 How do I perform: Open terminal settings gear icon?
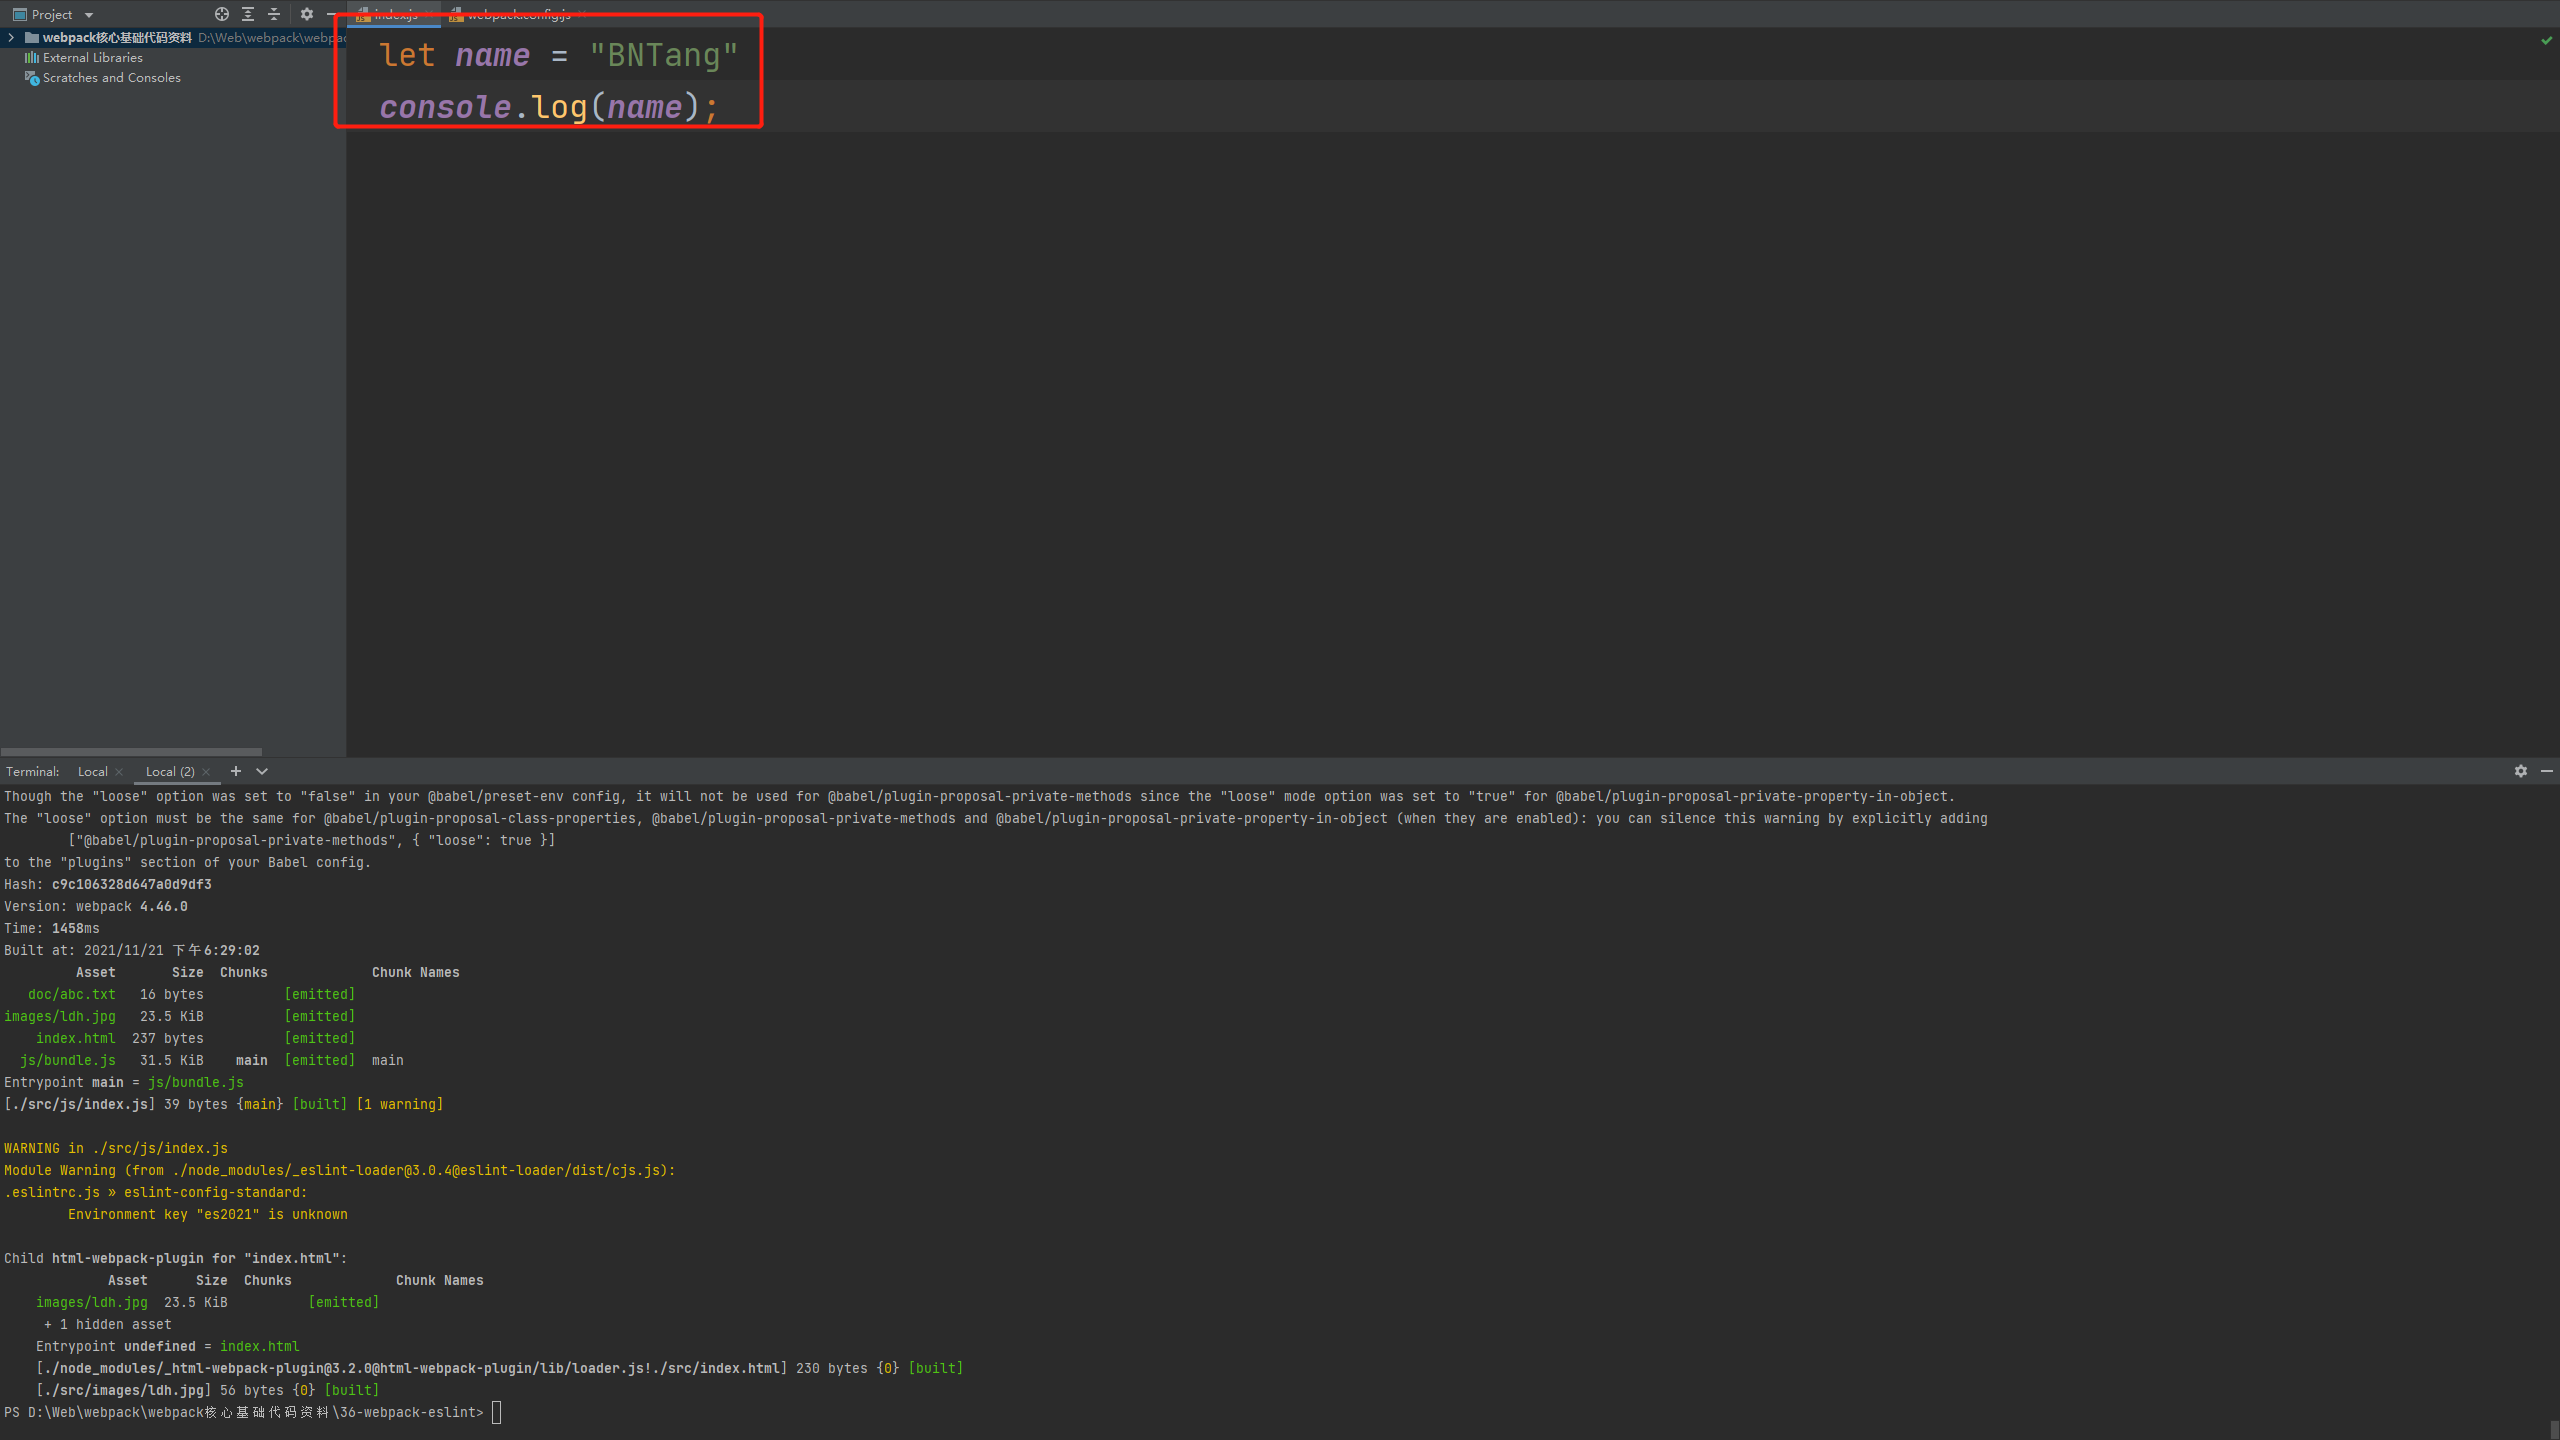(x=2520, y=771)
